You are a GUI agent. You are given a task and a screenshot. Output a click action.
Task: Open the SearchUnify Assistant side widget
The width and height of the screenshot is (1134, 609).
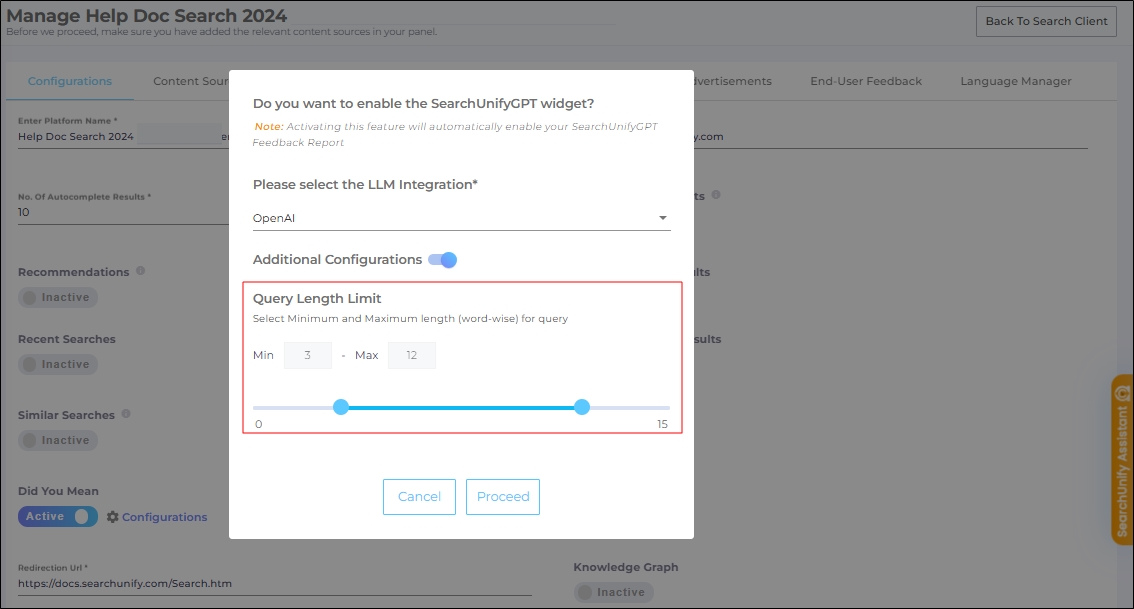[x=1122, y=459]
